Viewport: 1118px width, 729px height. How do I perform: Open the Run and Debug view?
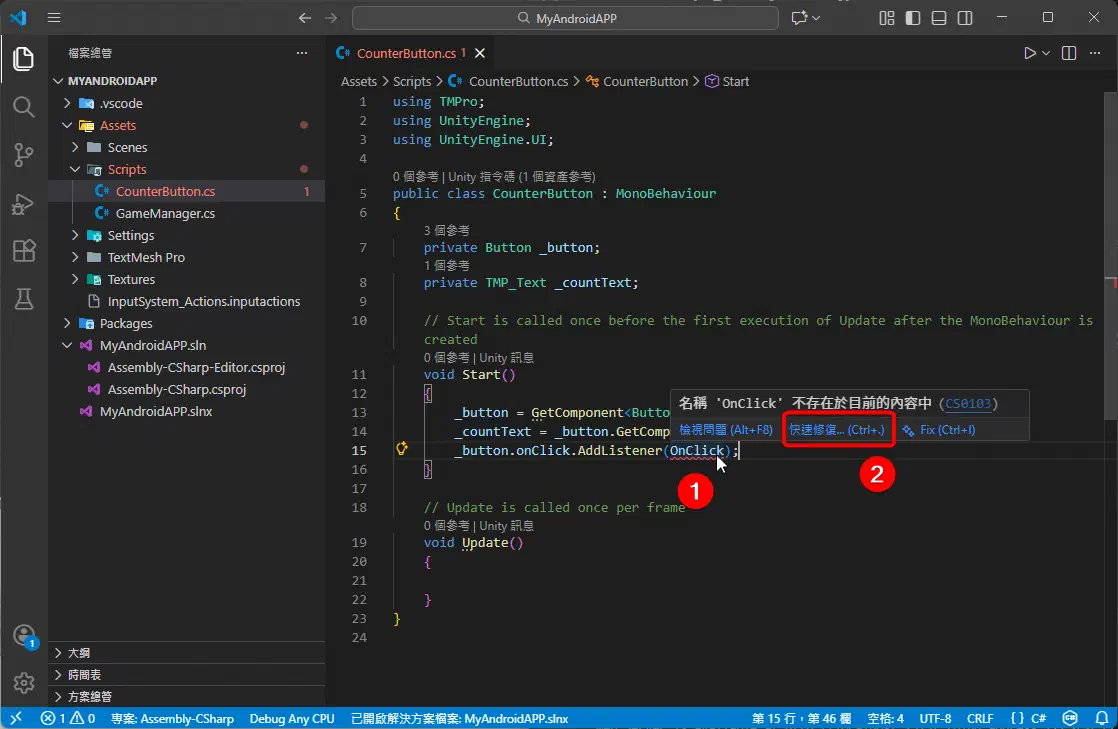[24, 203]
